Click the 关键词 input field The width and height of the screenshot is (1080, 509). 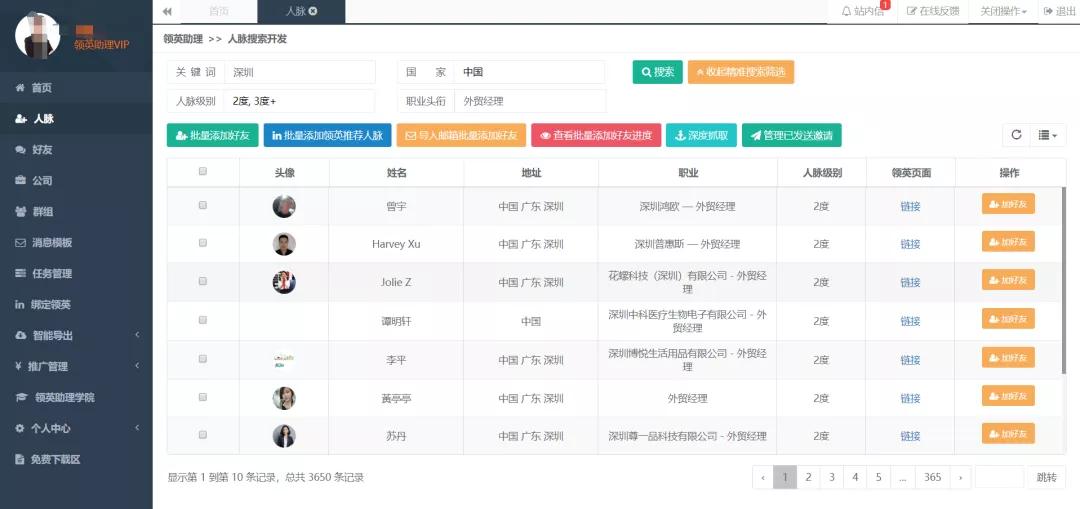pos(300,72)
